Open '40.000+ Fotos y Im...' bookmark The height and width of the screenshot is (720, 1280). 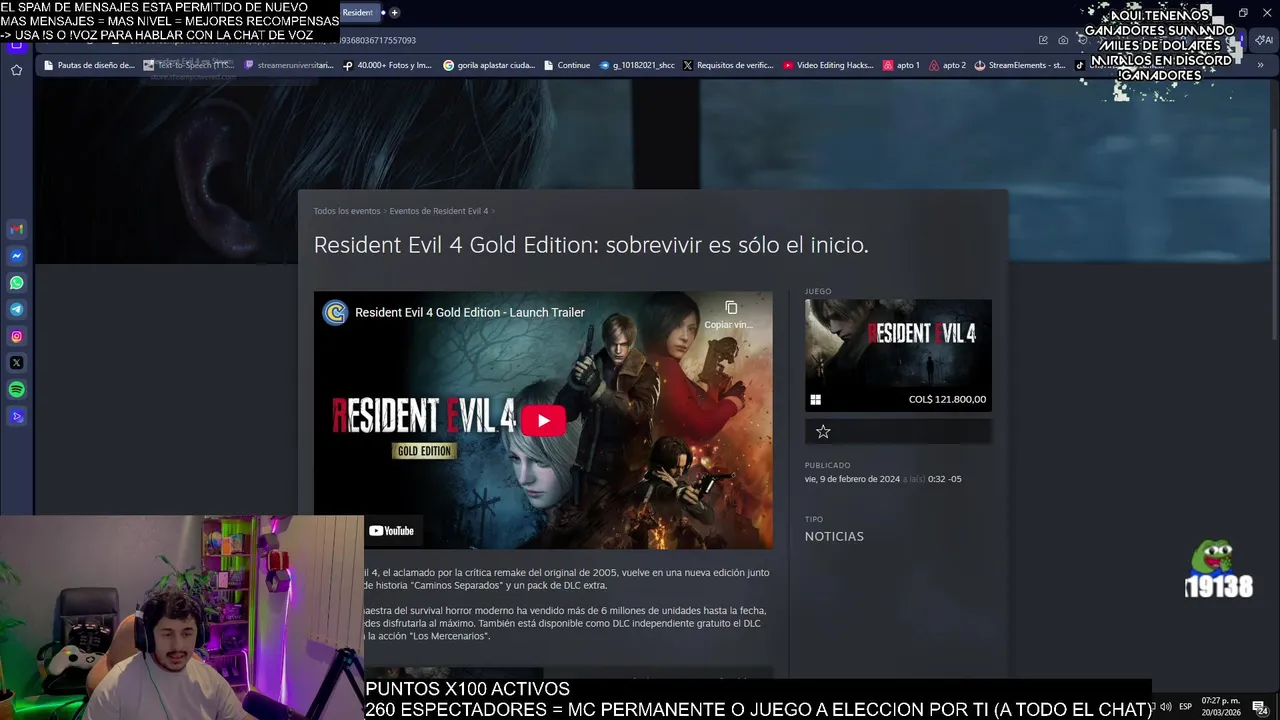coord(387,65)
